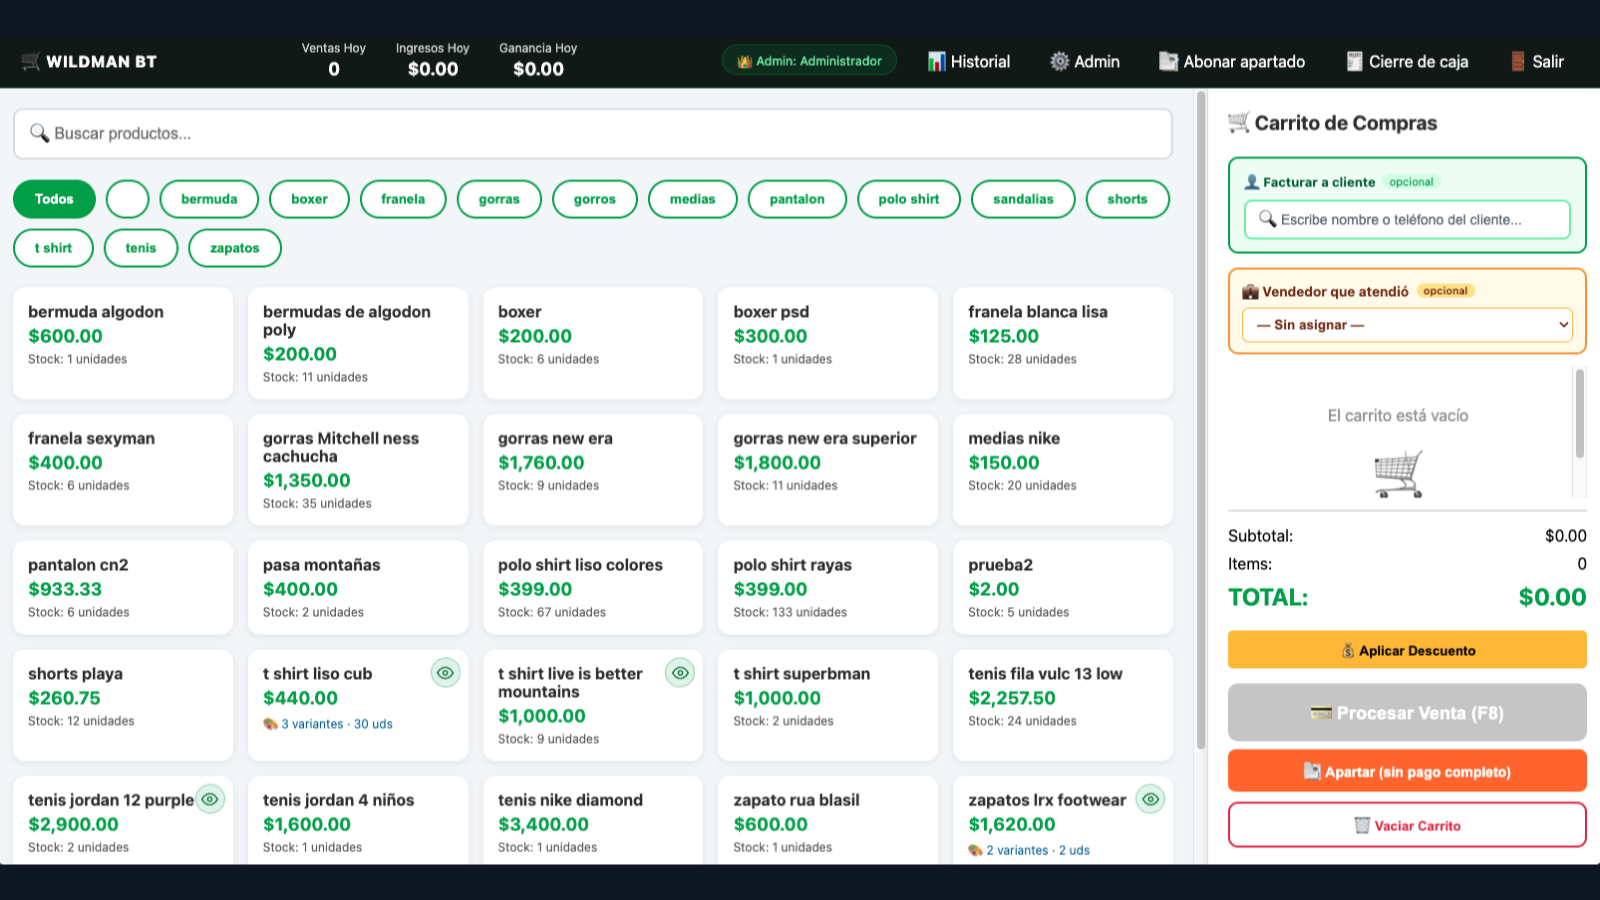Click the cart icon beside Carrito de Compras
The width and height of the screenshot is (1600, 900).
click(x=1239, y=122)
